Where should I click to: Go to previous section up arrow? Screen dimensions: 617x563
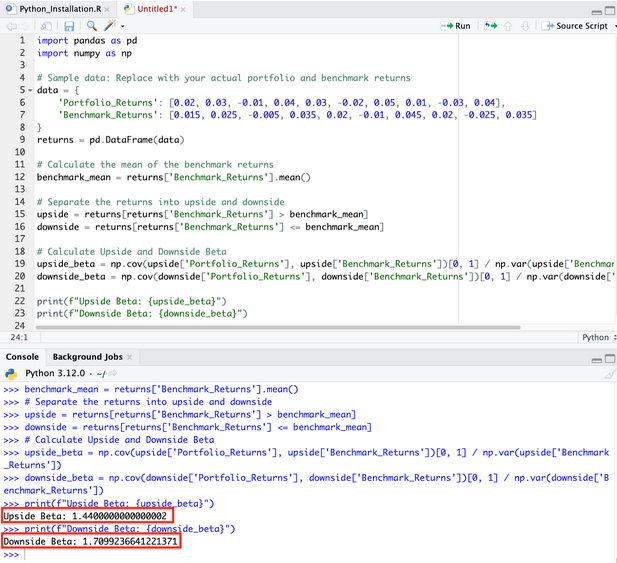click(x=509, y=26)
